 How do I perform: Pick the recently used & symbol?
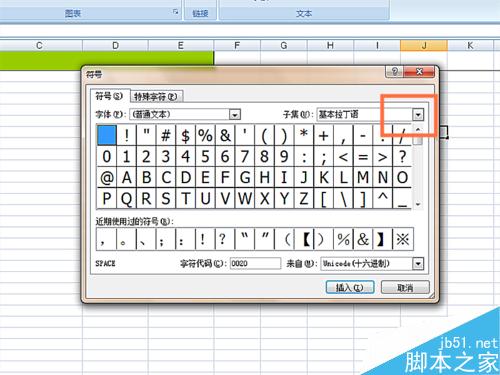click(x=363, y=239)
